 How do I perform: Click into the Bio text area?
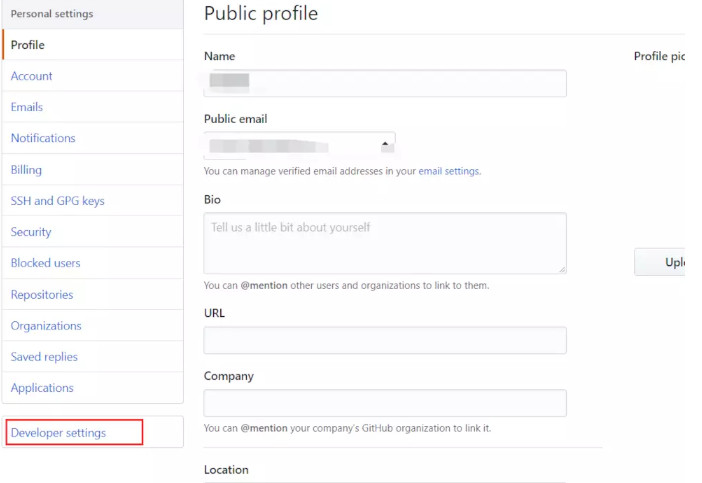[385, 243]
